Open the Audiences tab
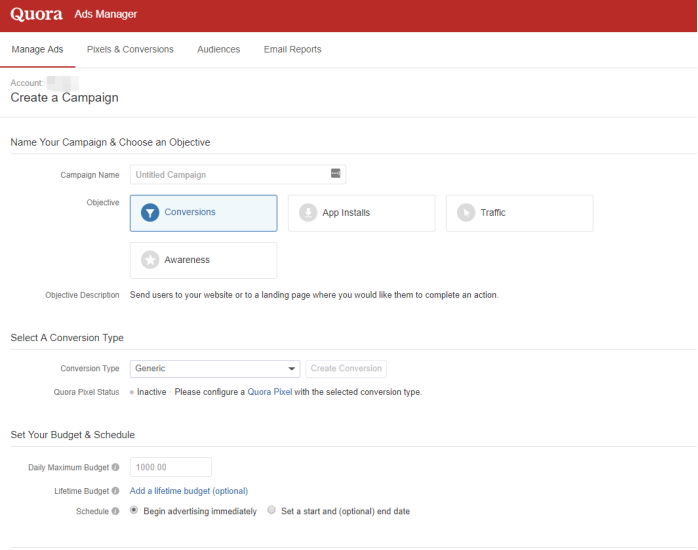Image resolution: width=698 pixels, height=550 pixels. tap(218, 49)
